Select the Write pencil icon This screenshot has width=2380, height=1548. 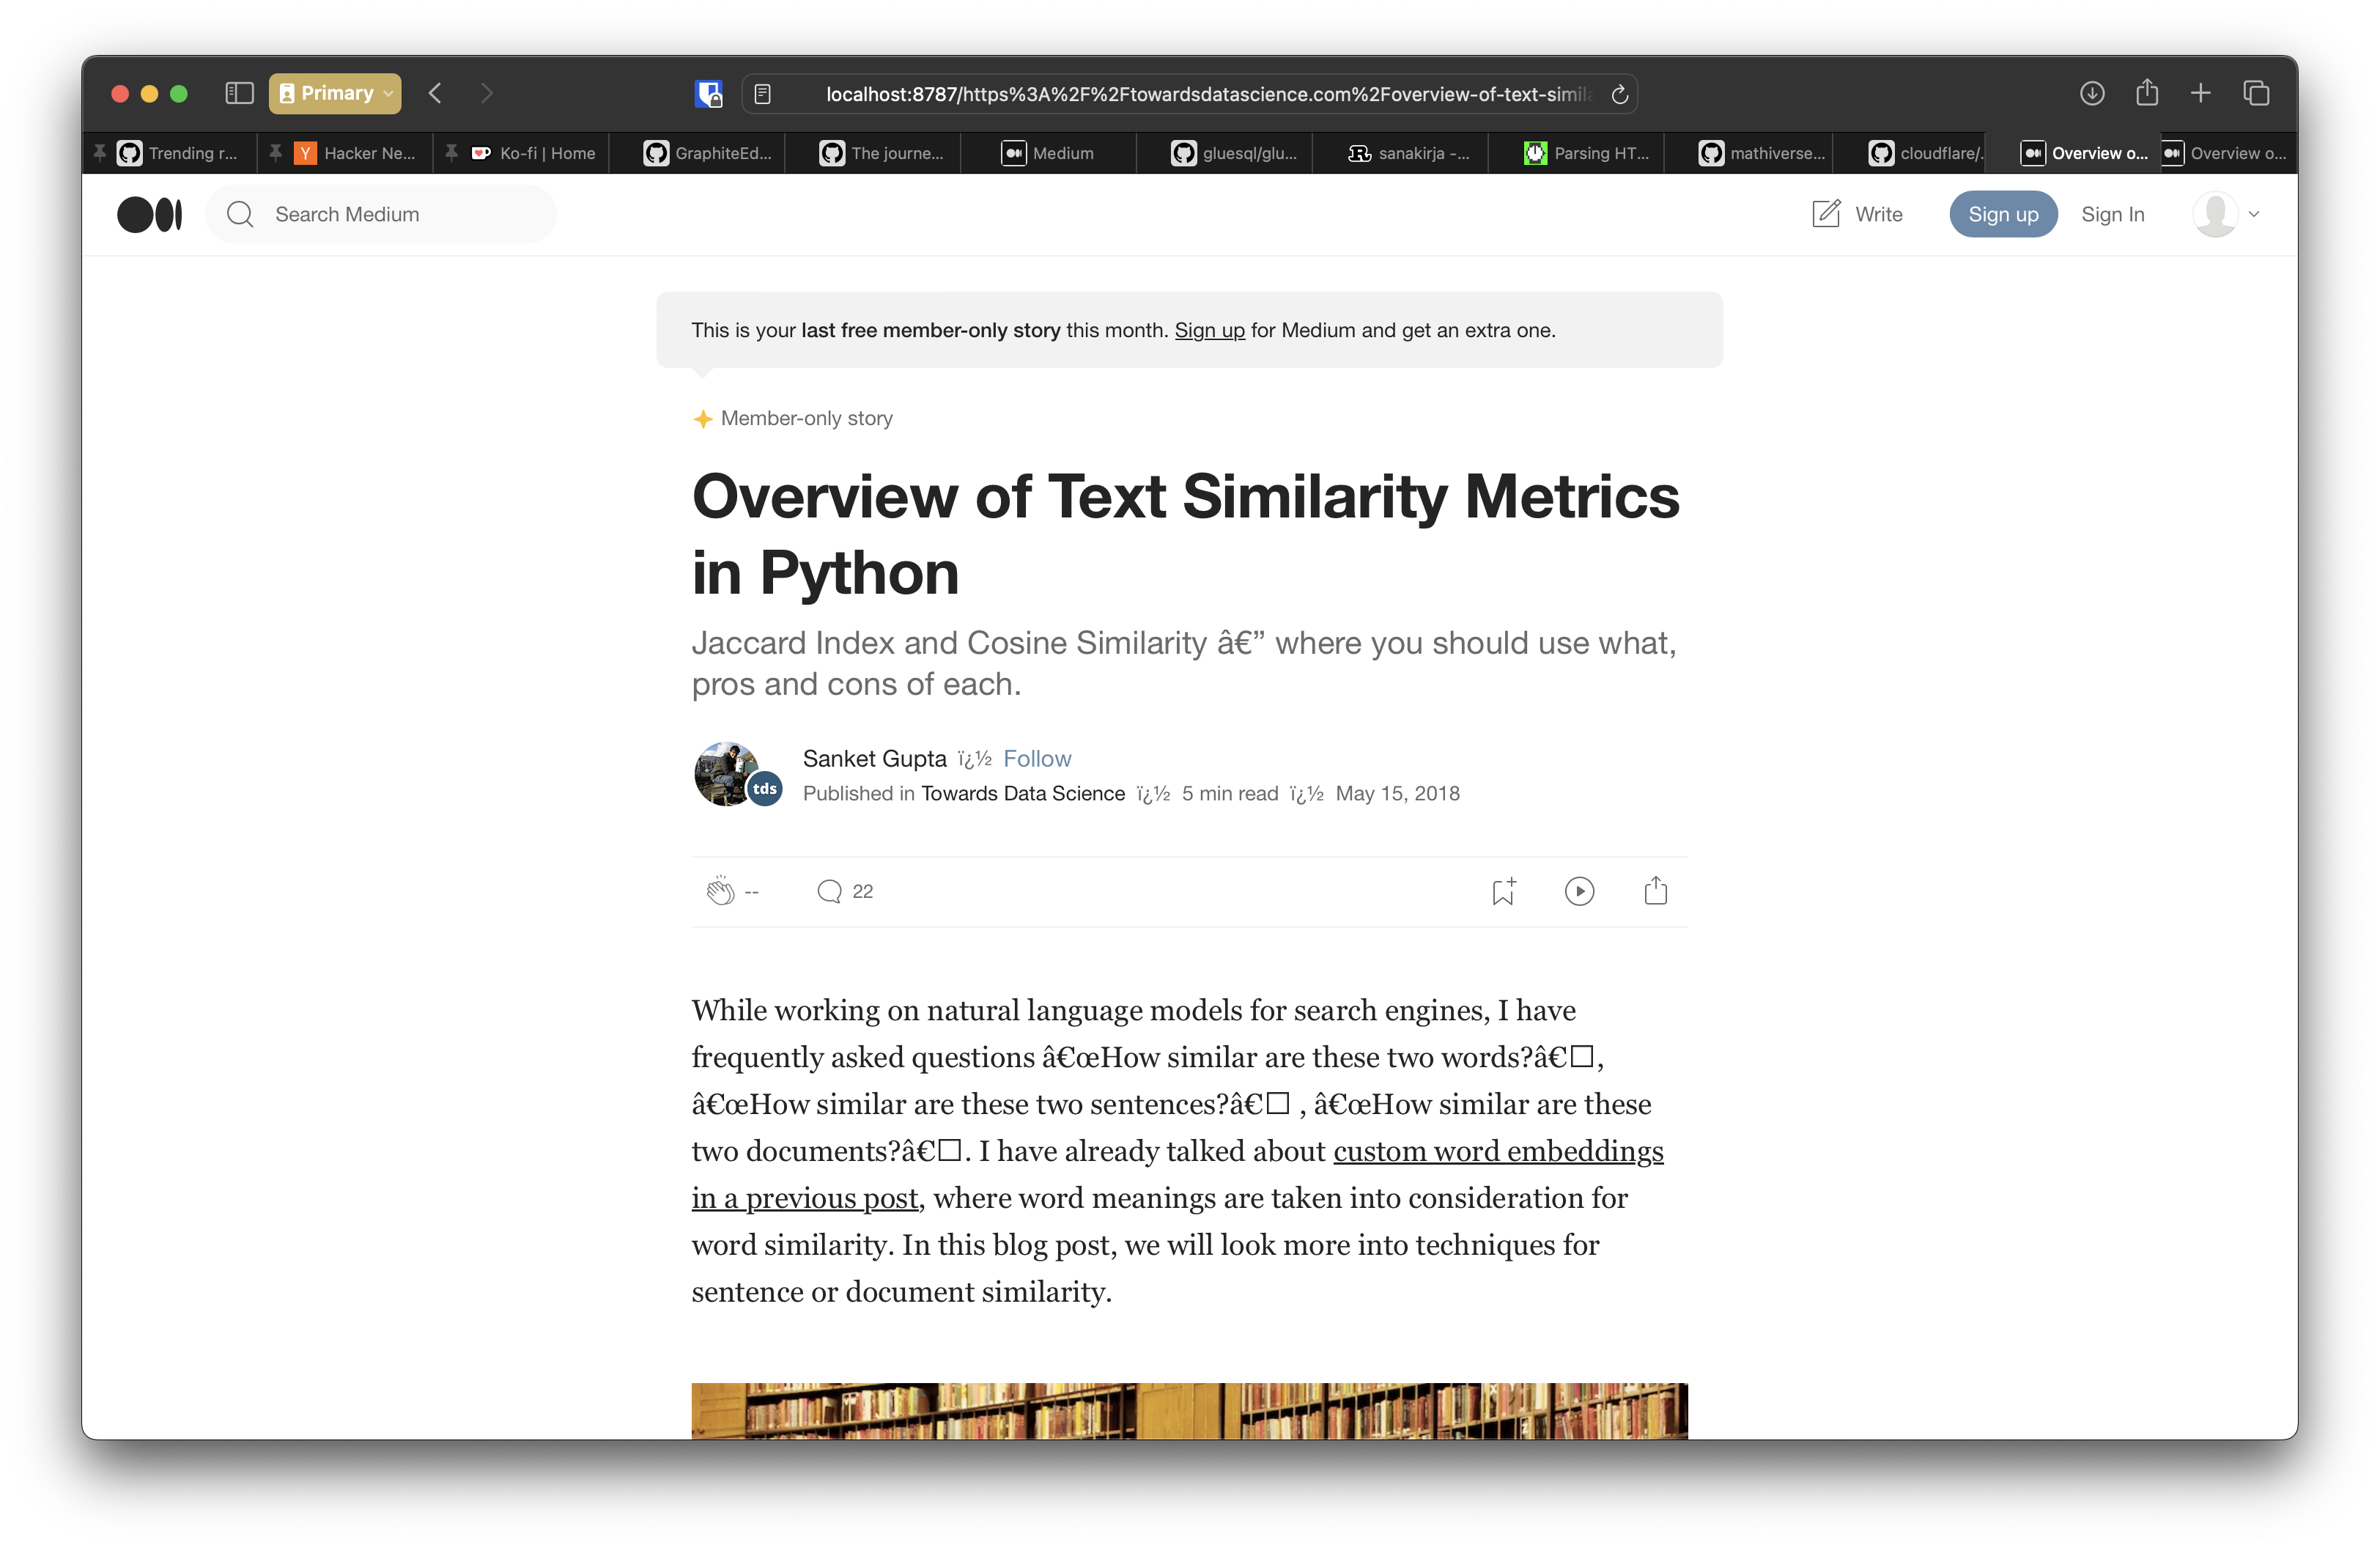point(1827,213)
